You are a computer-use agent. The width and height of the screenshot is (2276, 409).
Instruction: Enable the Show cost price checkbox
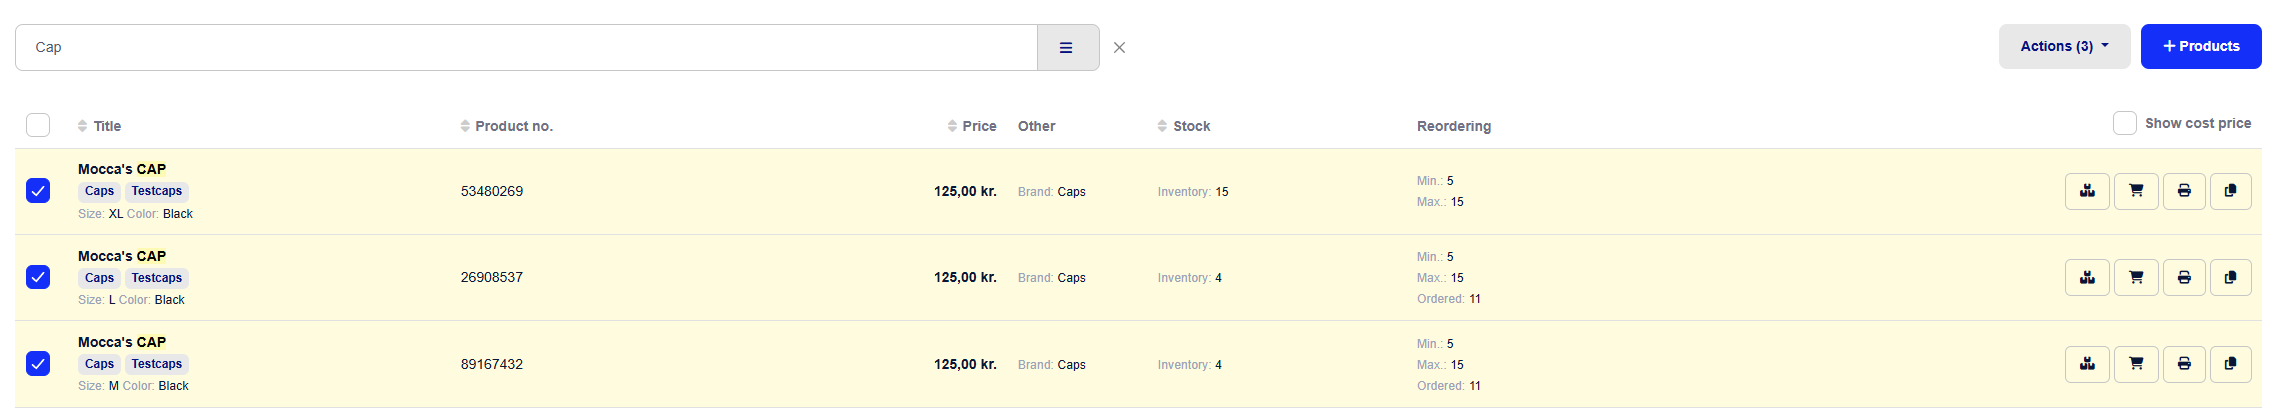point(2124,123)
